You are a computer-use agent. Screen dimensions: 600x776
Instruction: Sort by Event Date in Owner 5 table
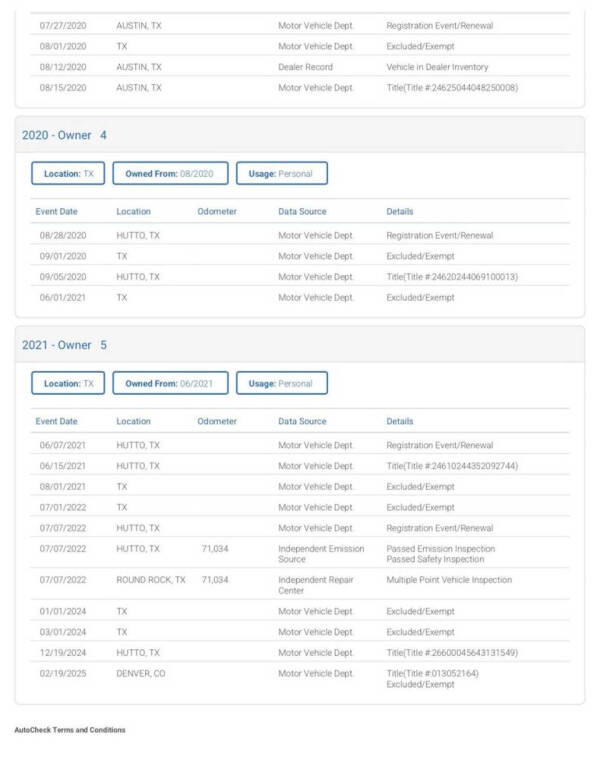56,422
